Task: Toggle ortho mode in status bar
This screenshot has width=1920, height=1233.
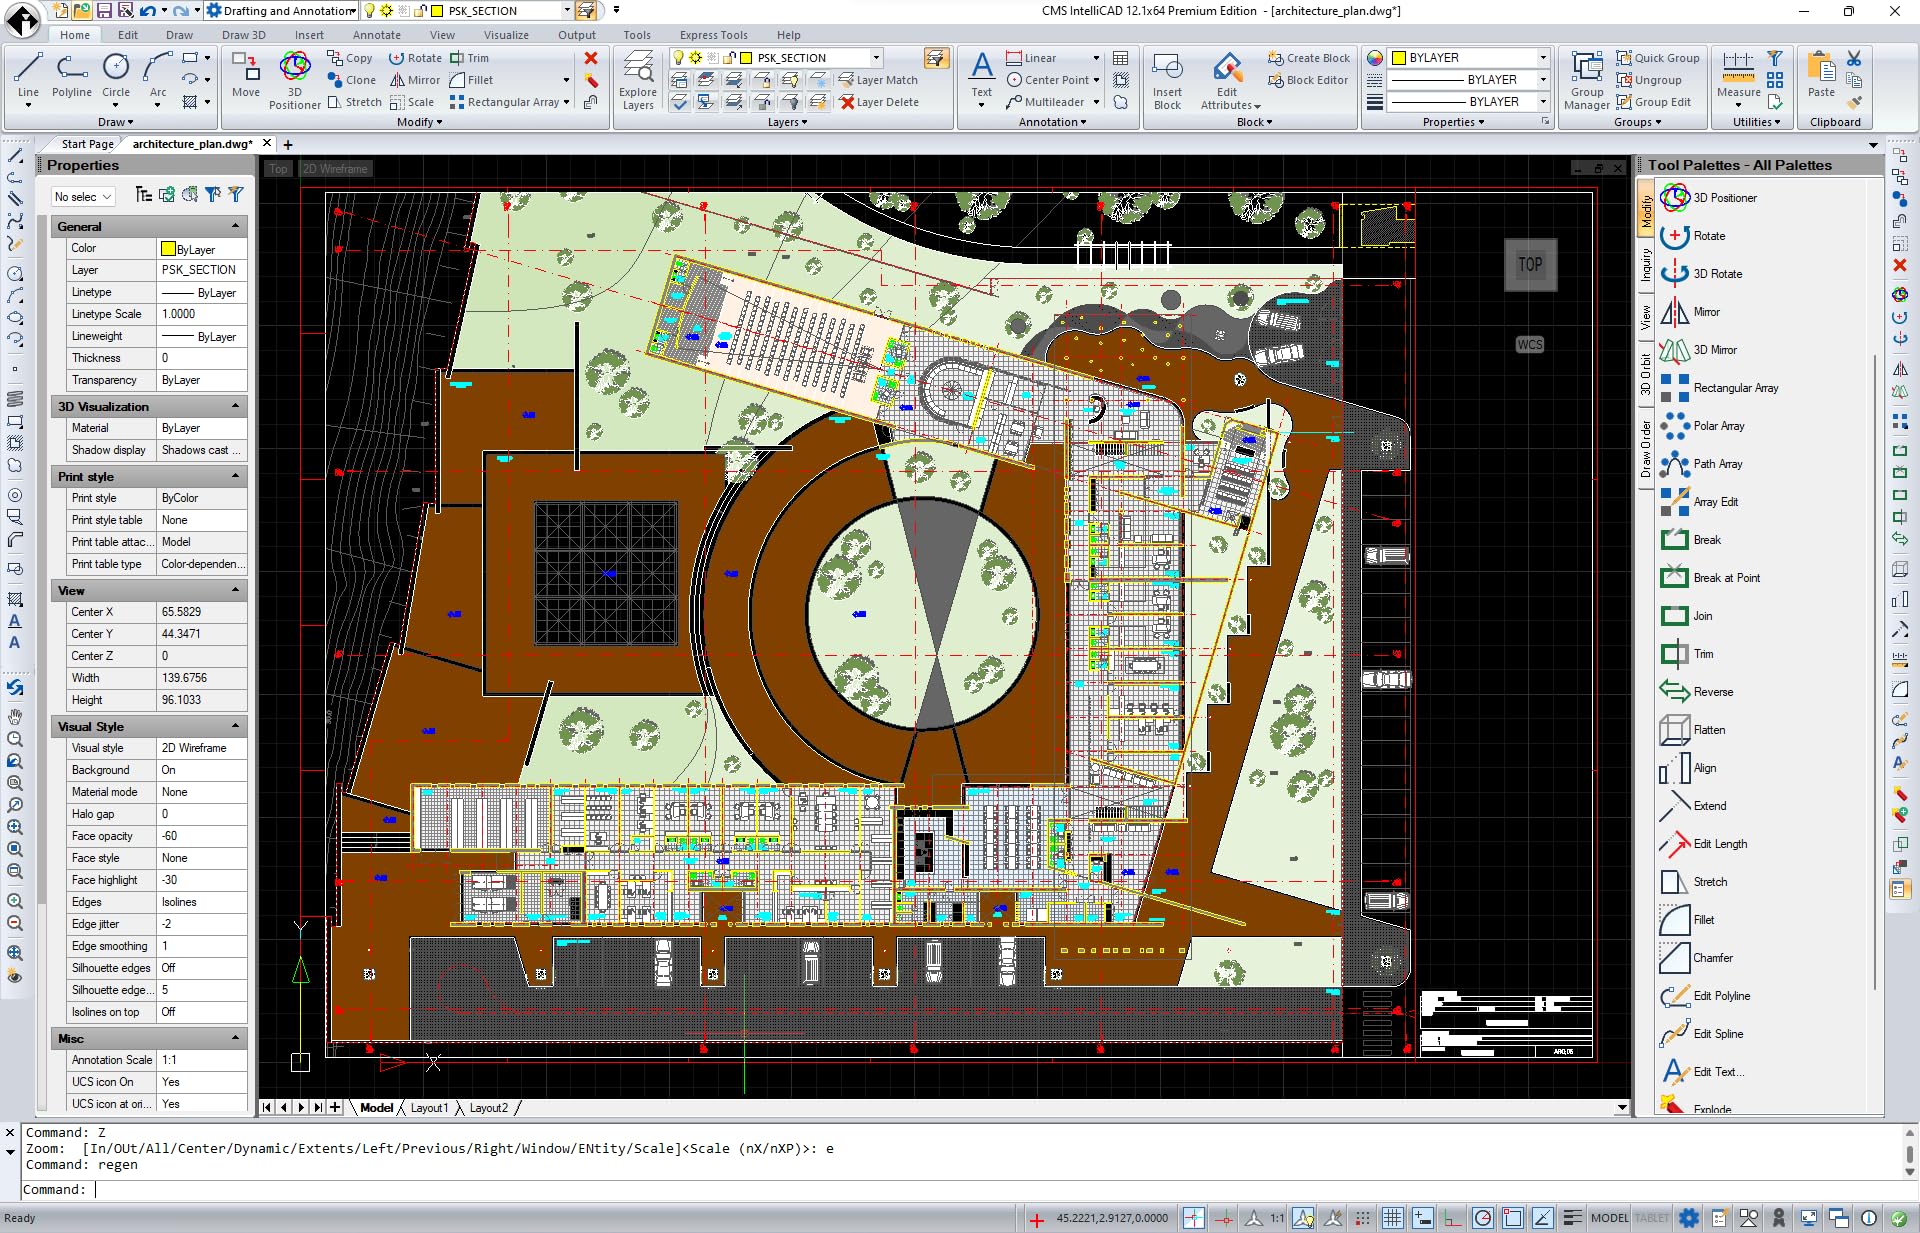Action: coord(1452,1217)
